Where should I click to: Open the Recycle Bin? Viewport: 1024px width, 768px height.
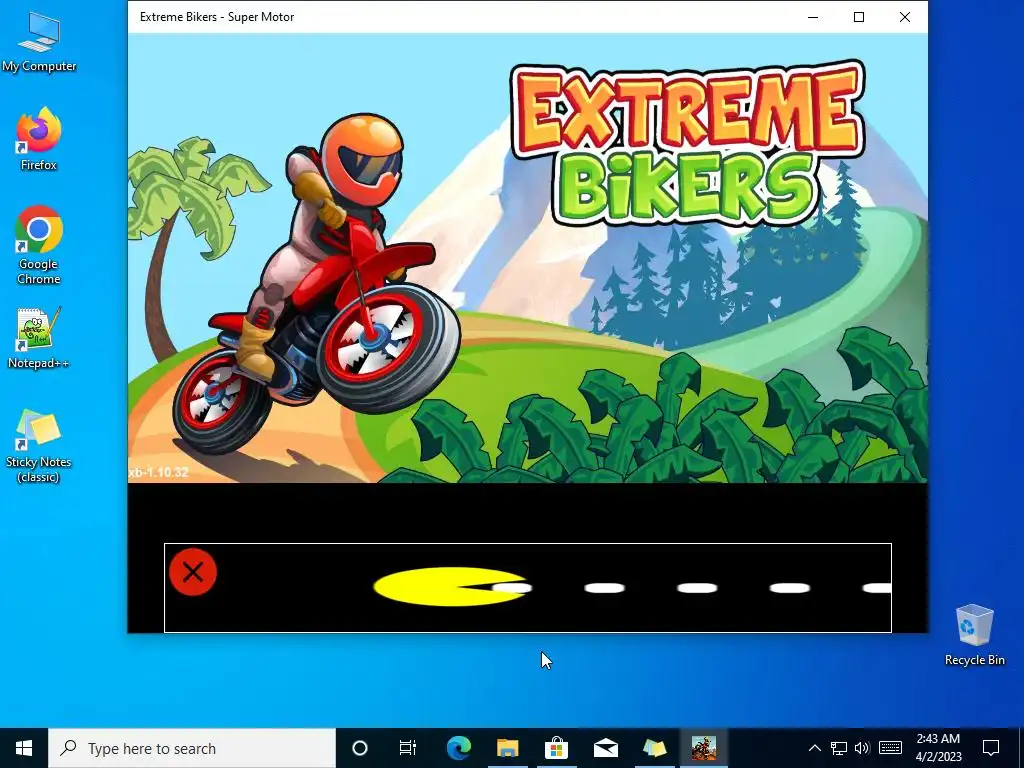click(974, 635)
